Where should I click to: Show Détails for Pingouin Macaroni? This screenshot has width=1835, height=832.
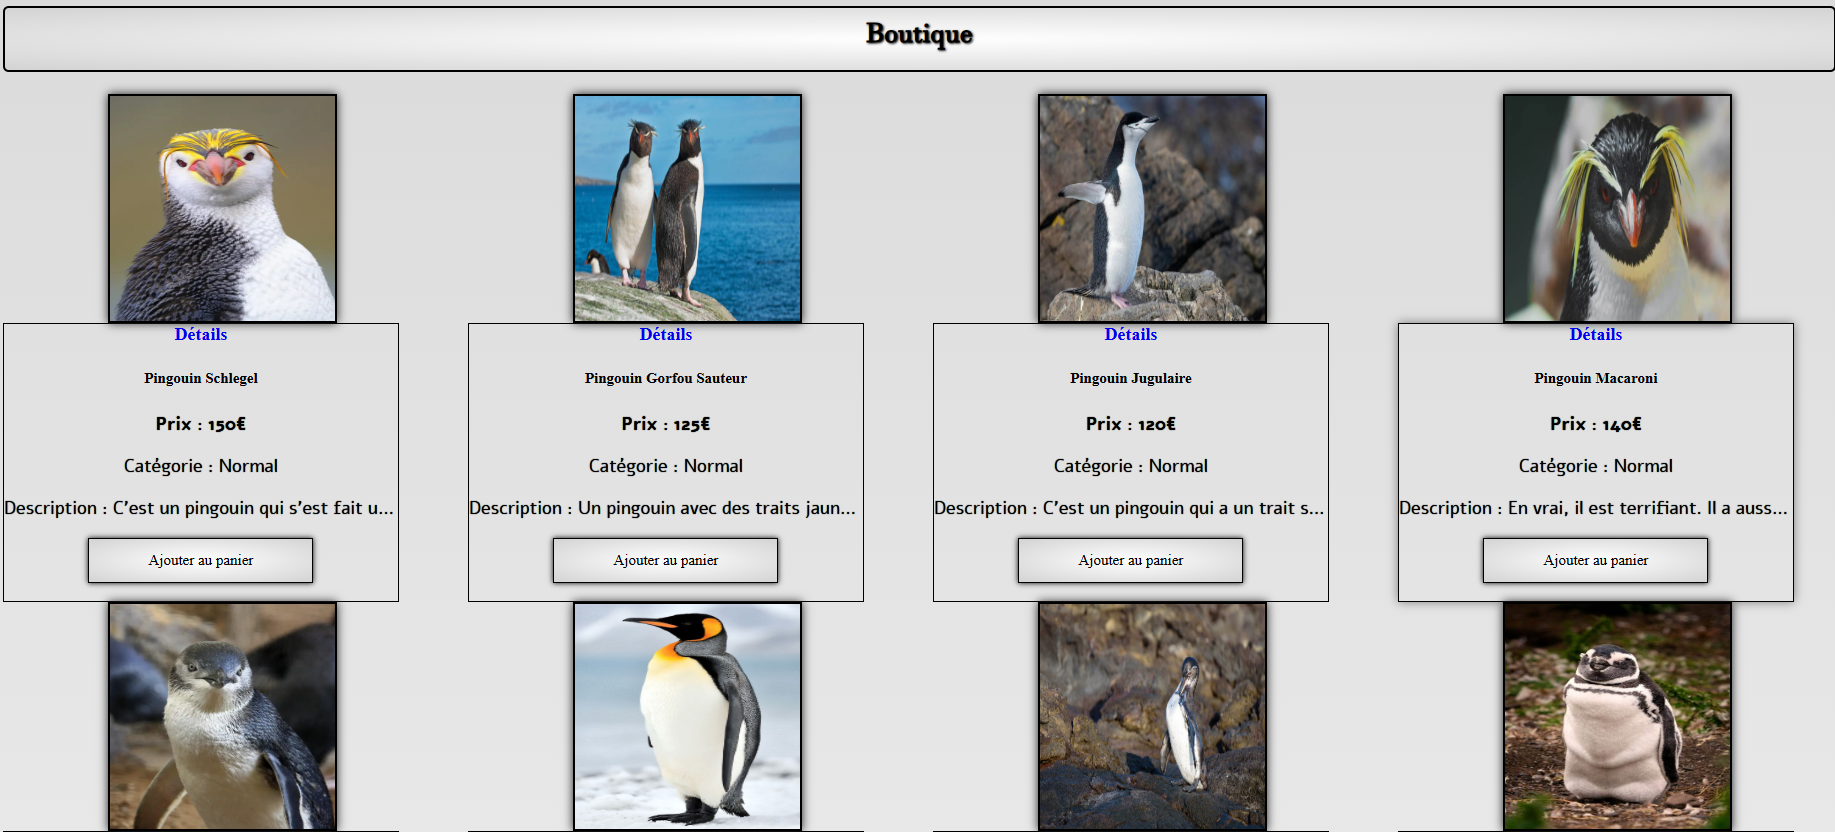tap(1596, 335)
